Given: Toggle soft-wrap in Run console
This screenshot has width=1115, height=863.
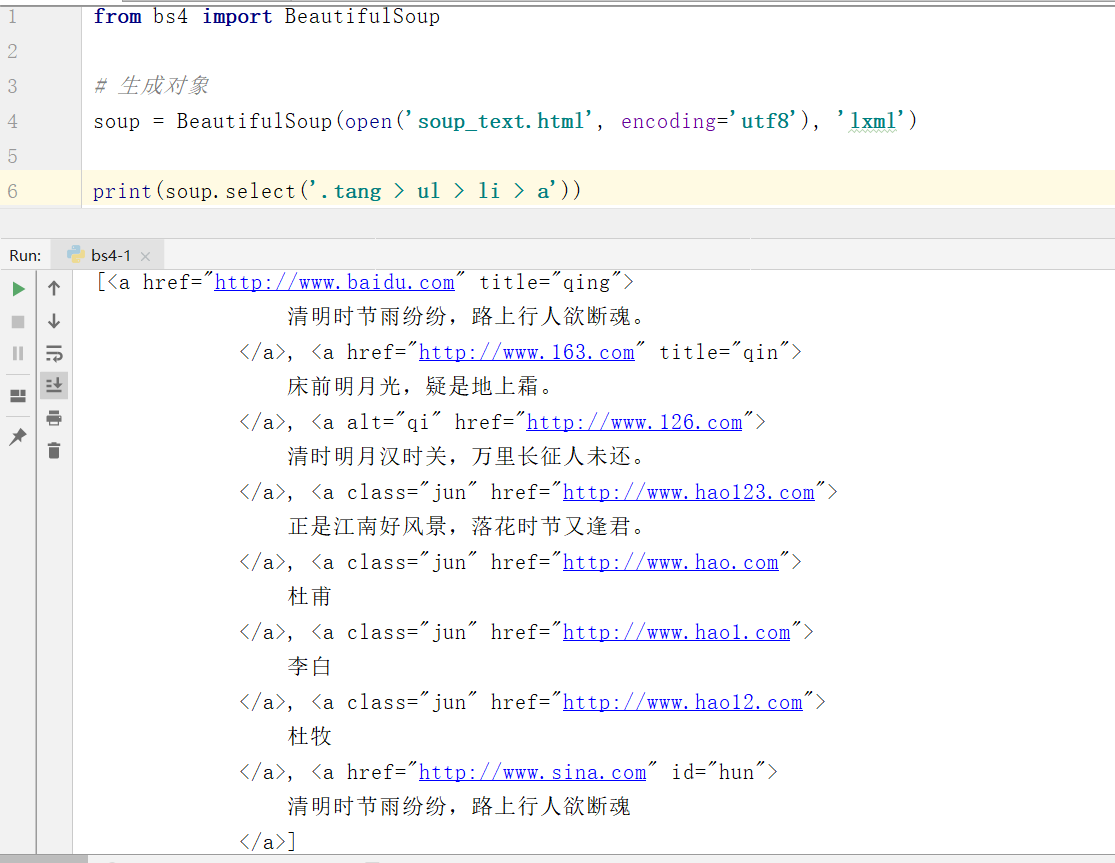Looking at the screenshot, I should click(x=54, y=353).
